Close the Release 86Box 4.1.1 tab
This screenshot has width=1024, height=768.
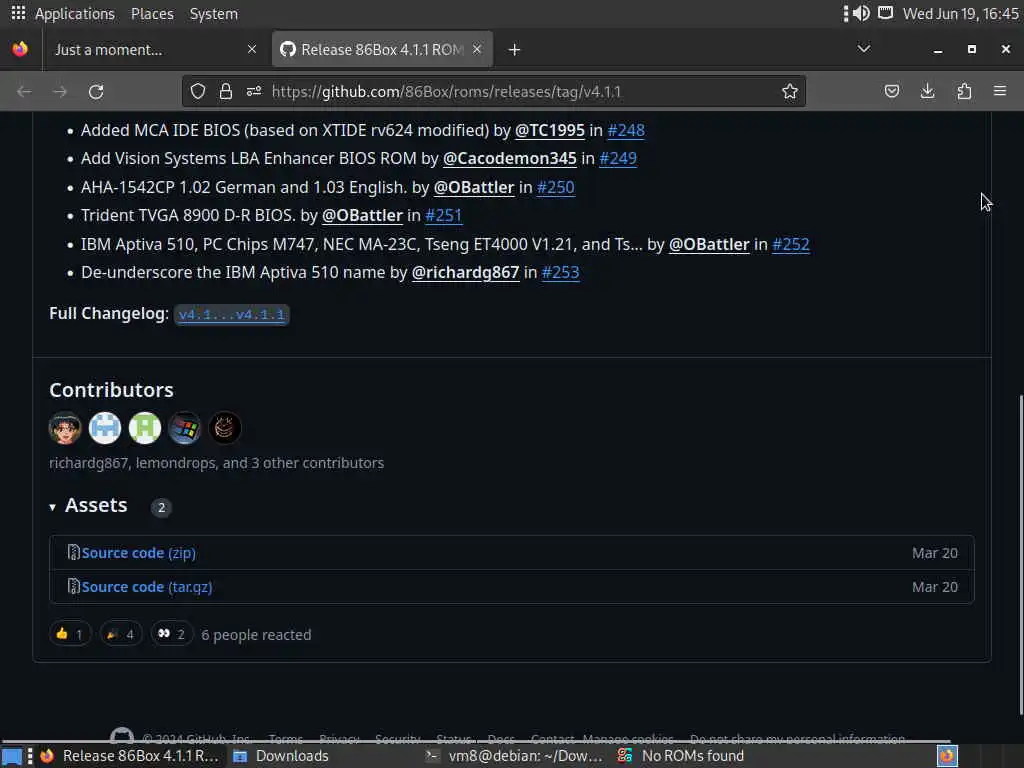pos(477,49)
